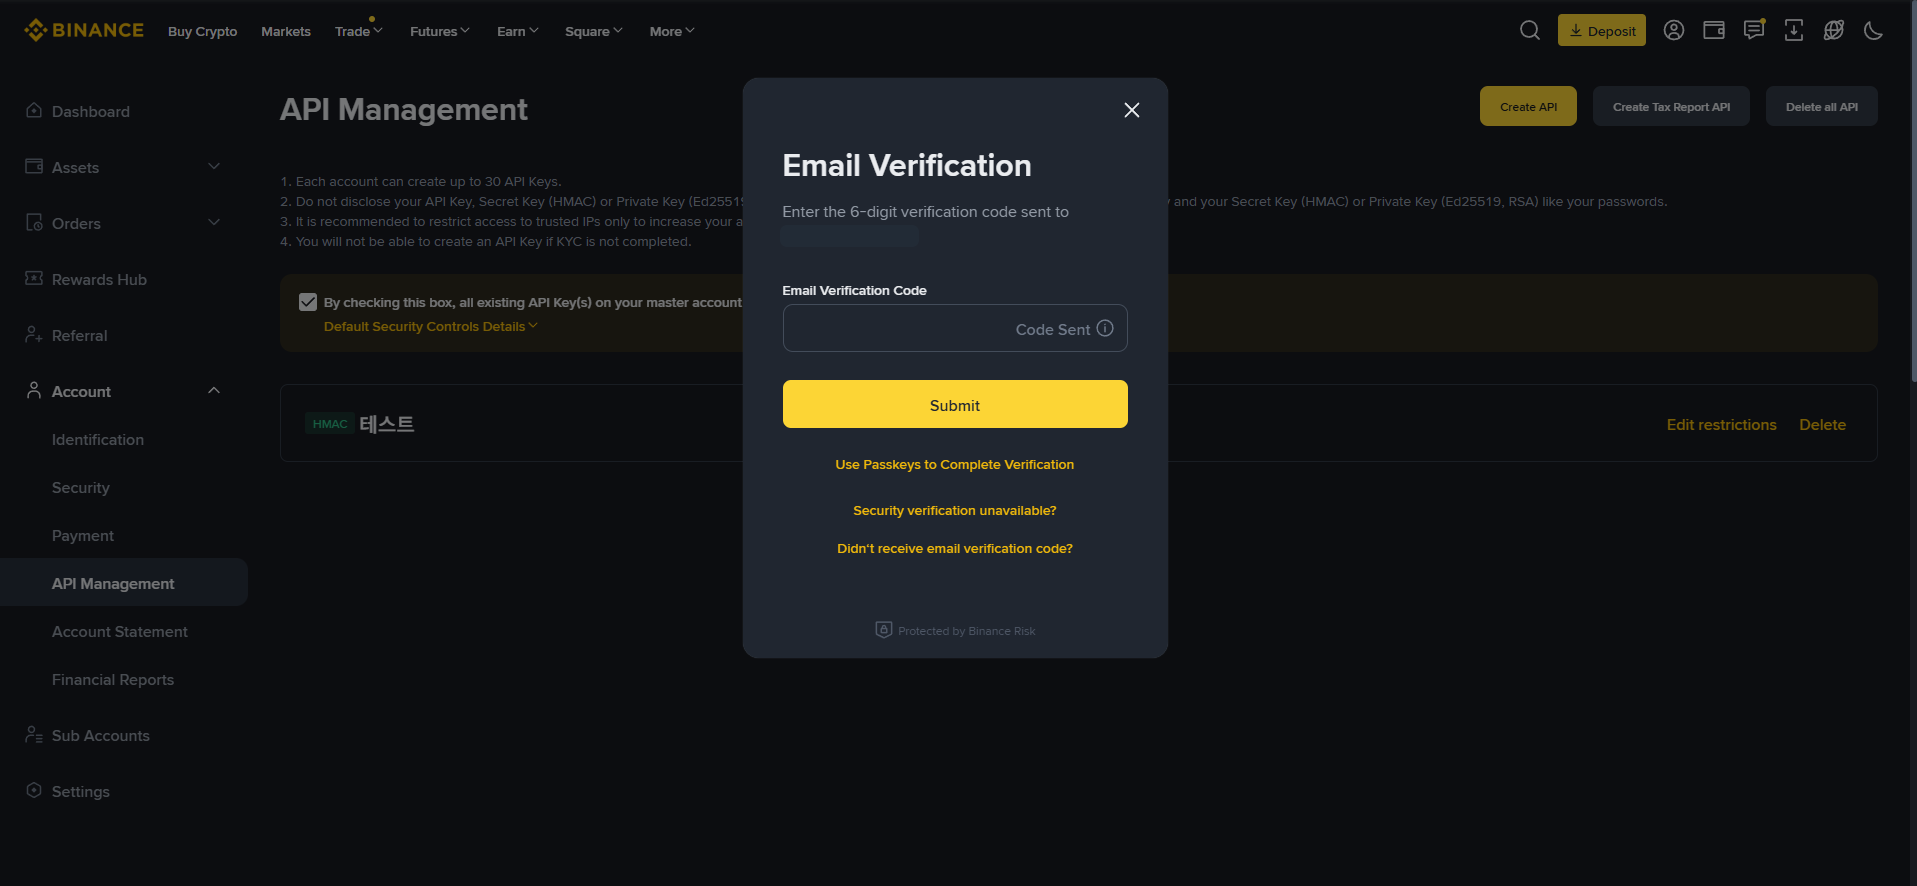1917x886 pixels.
Task: Uncheck the default security controls checkbox
Action: (x=308, y=302)
